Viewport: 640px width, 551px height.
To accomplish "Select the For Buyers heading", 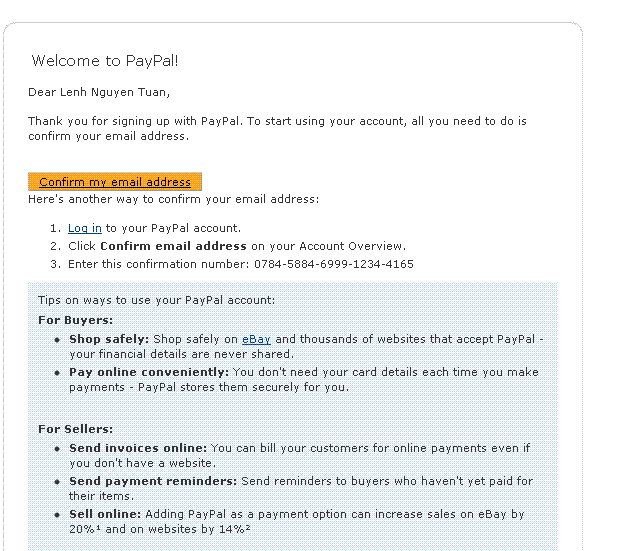I will [76, 320].
